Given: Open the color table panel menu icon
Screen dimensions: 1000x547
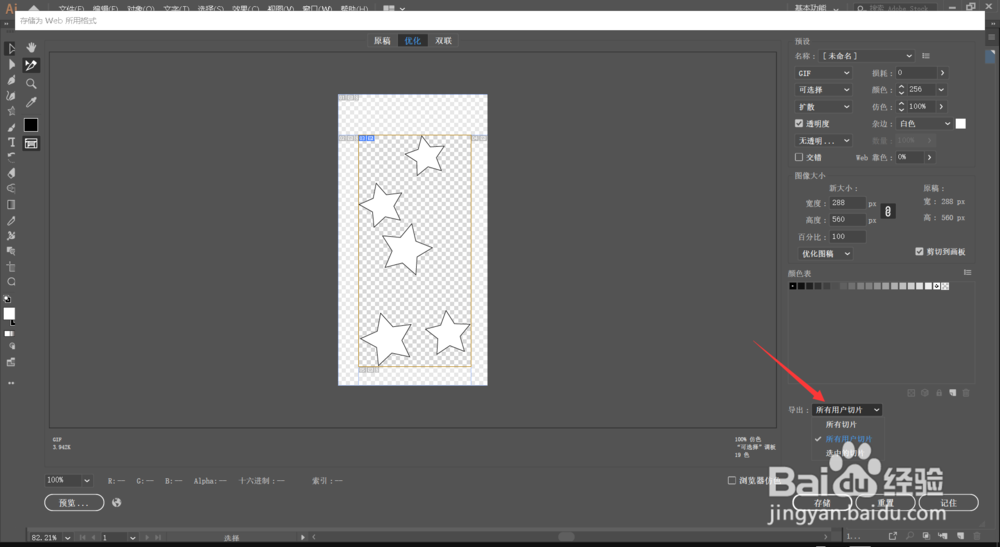Looking at the screenshot, I should [967, 273].
